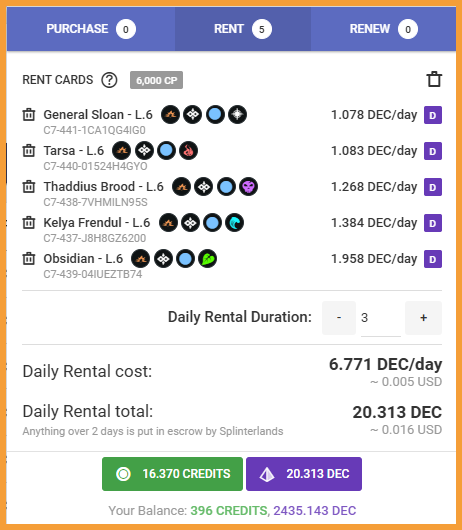Click purple D badge on General Sloan row
The height and width of the screenshot is (530, 462).
(433, 115)
